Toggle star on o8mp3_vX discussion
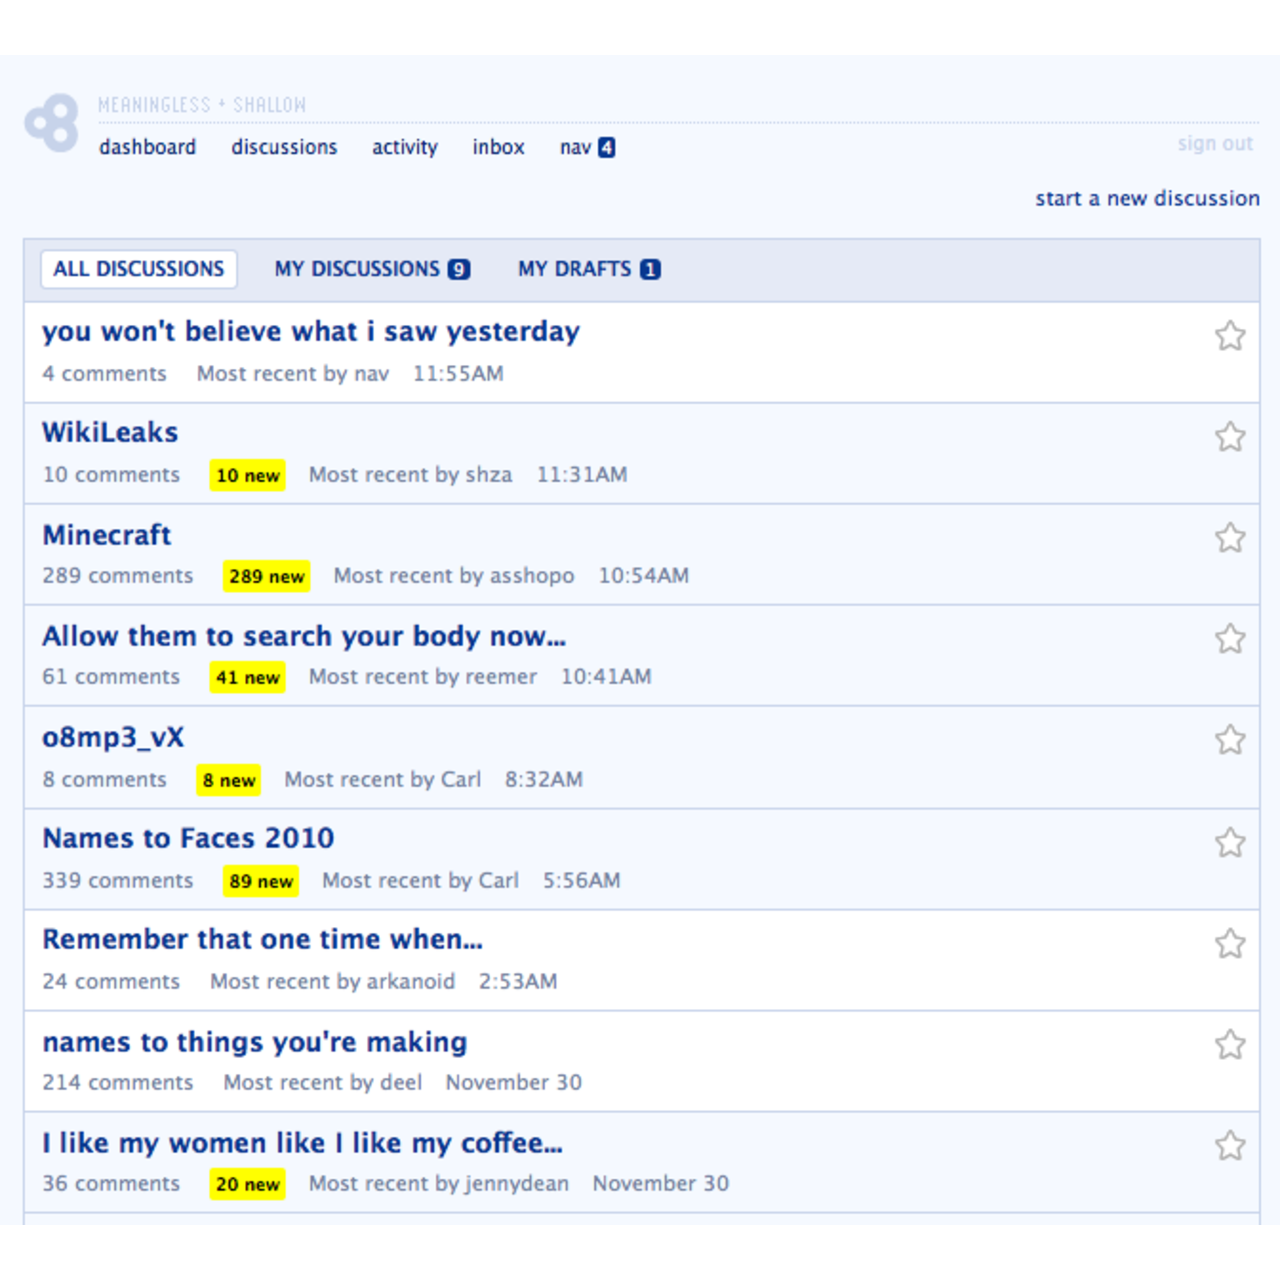 (x=1229, y=740)
